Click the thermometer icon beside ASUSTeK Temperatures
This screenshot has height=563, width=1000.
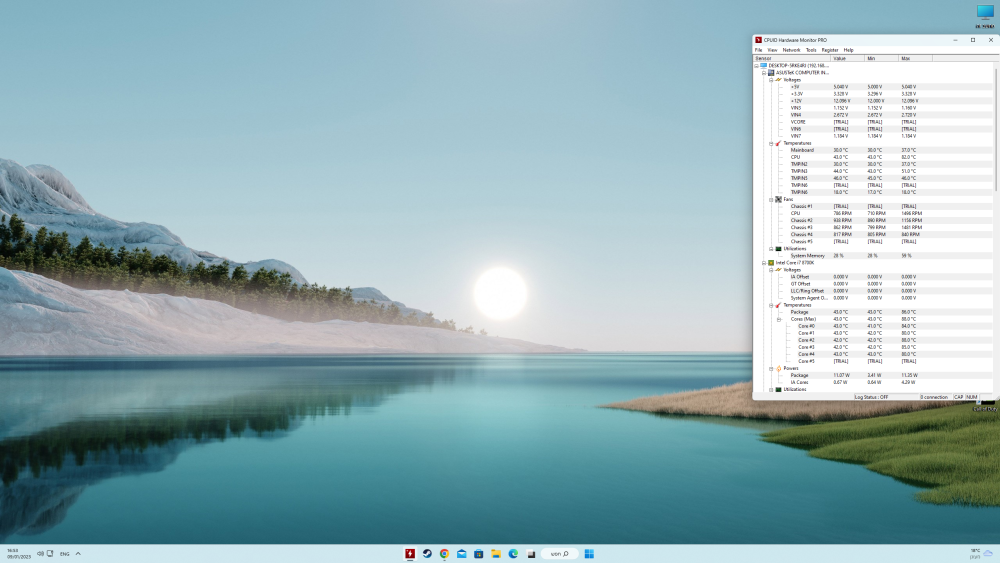778,143
